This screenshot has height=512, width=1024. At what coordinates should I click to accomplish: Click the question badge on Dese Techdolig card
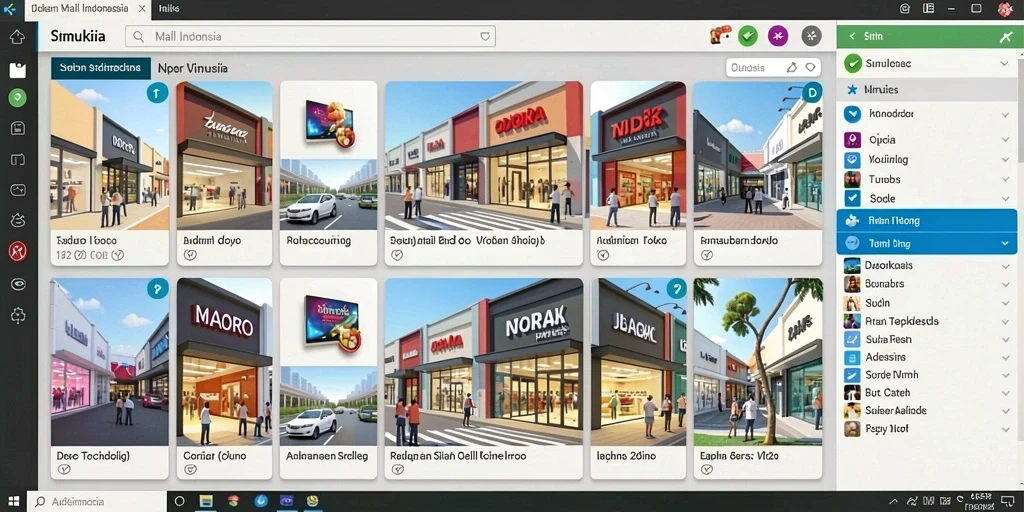(157, 288)
